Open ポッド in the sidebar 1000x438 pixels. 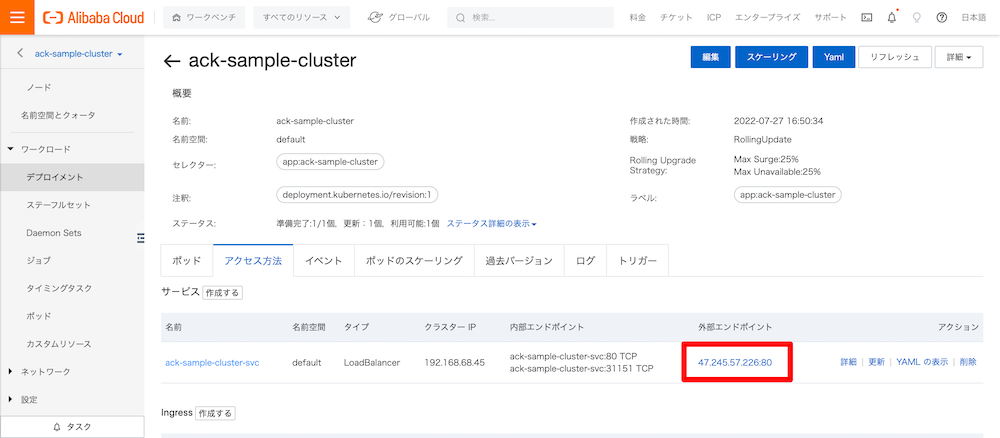click(38, 316)
